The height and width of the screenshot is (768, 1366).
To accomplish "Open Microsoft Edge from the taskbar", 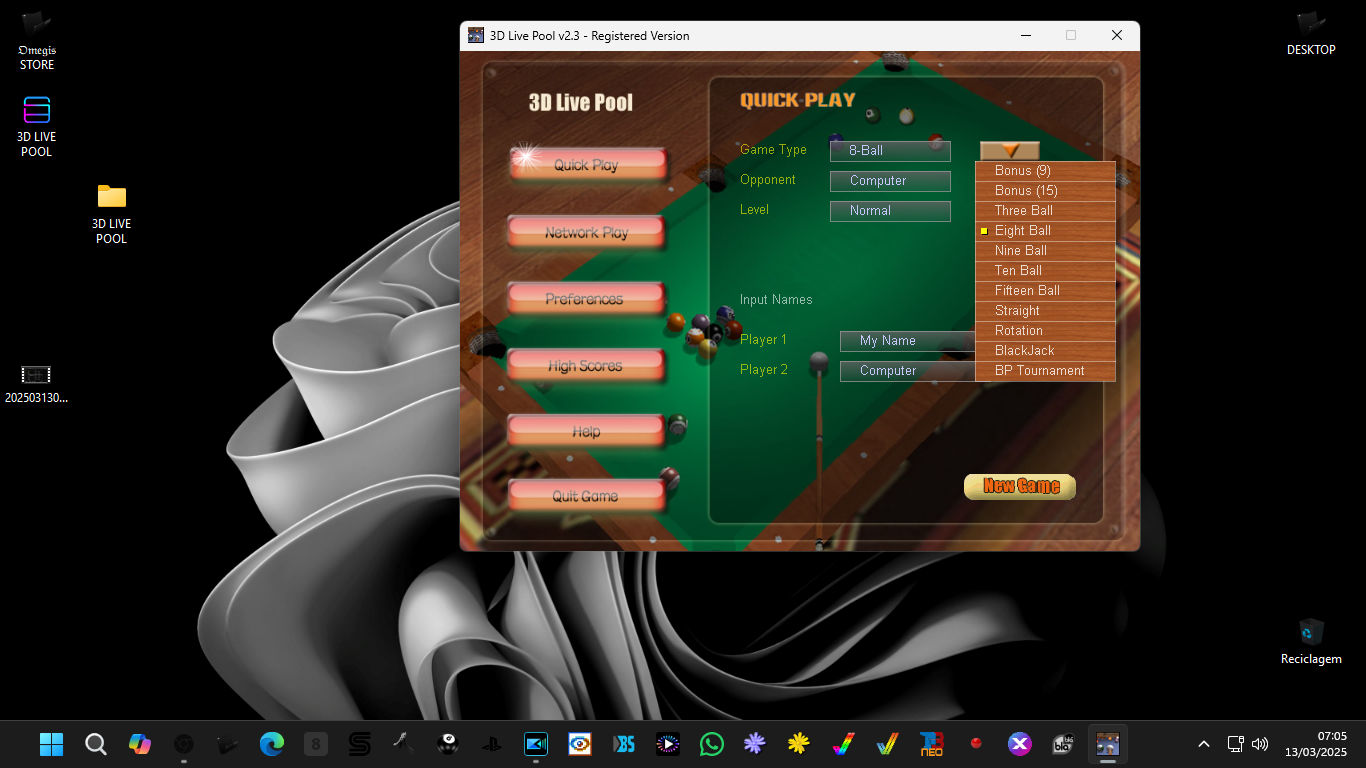I will tap(271, 744).
